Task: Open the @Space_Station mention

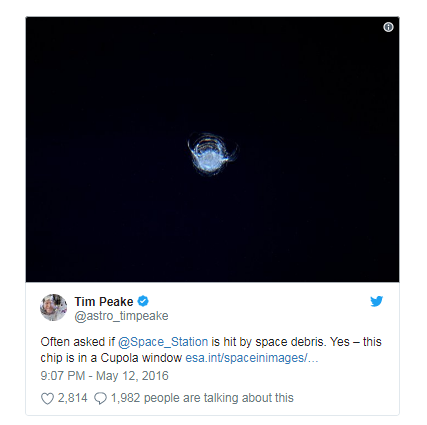Action: pyautogui.click(x=163, y=342)
